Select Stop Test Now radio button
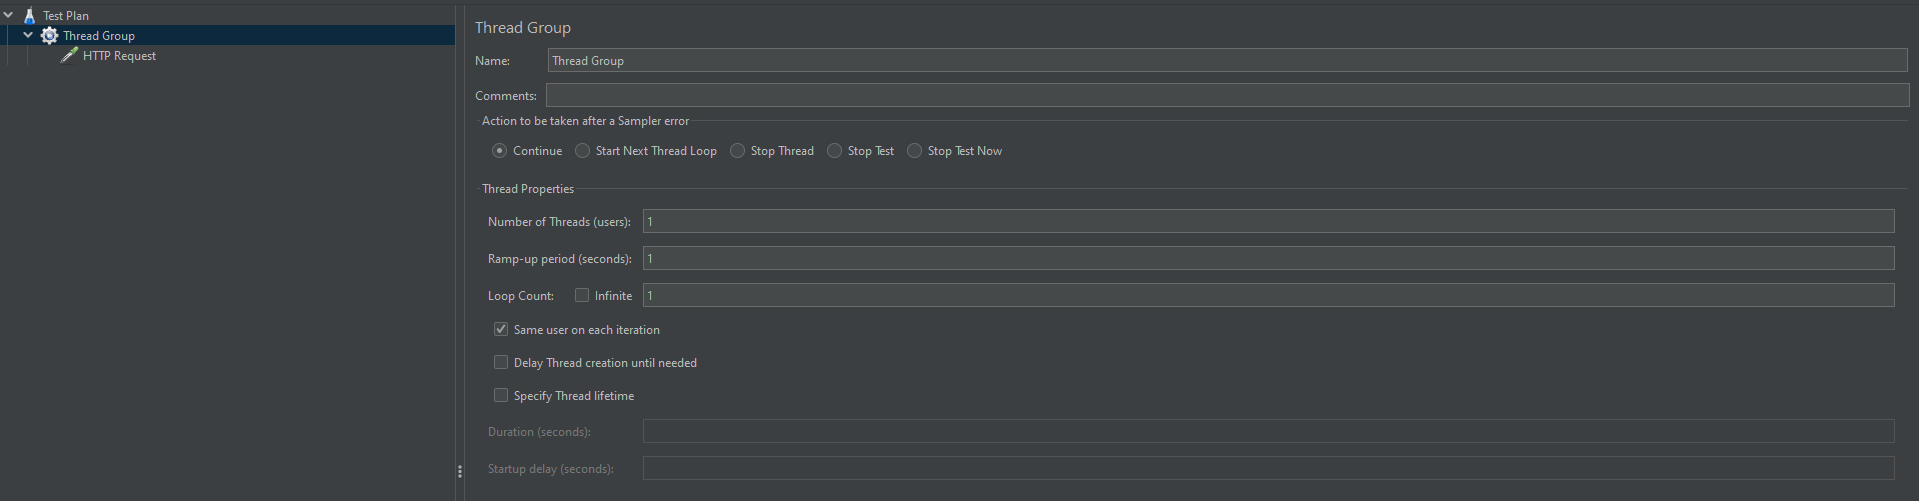This screenshot has height=501, width=1919. (915, 151)
